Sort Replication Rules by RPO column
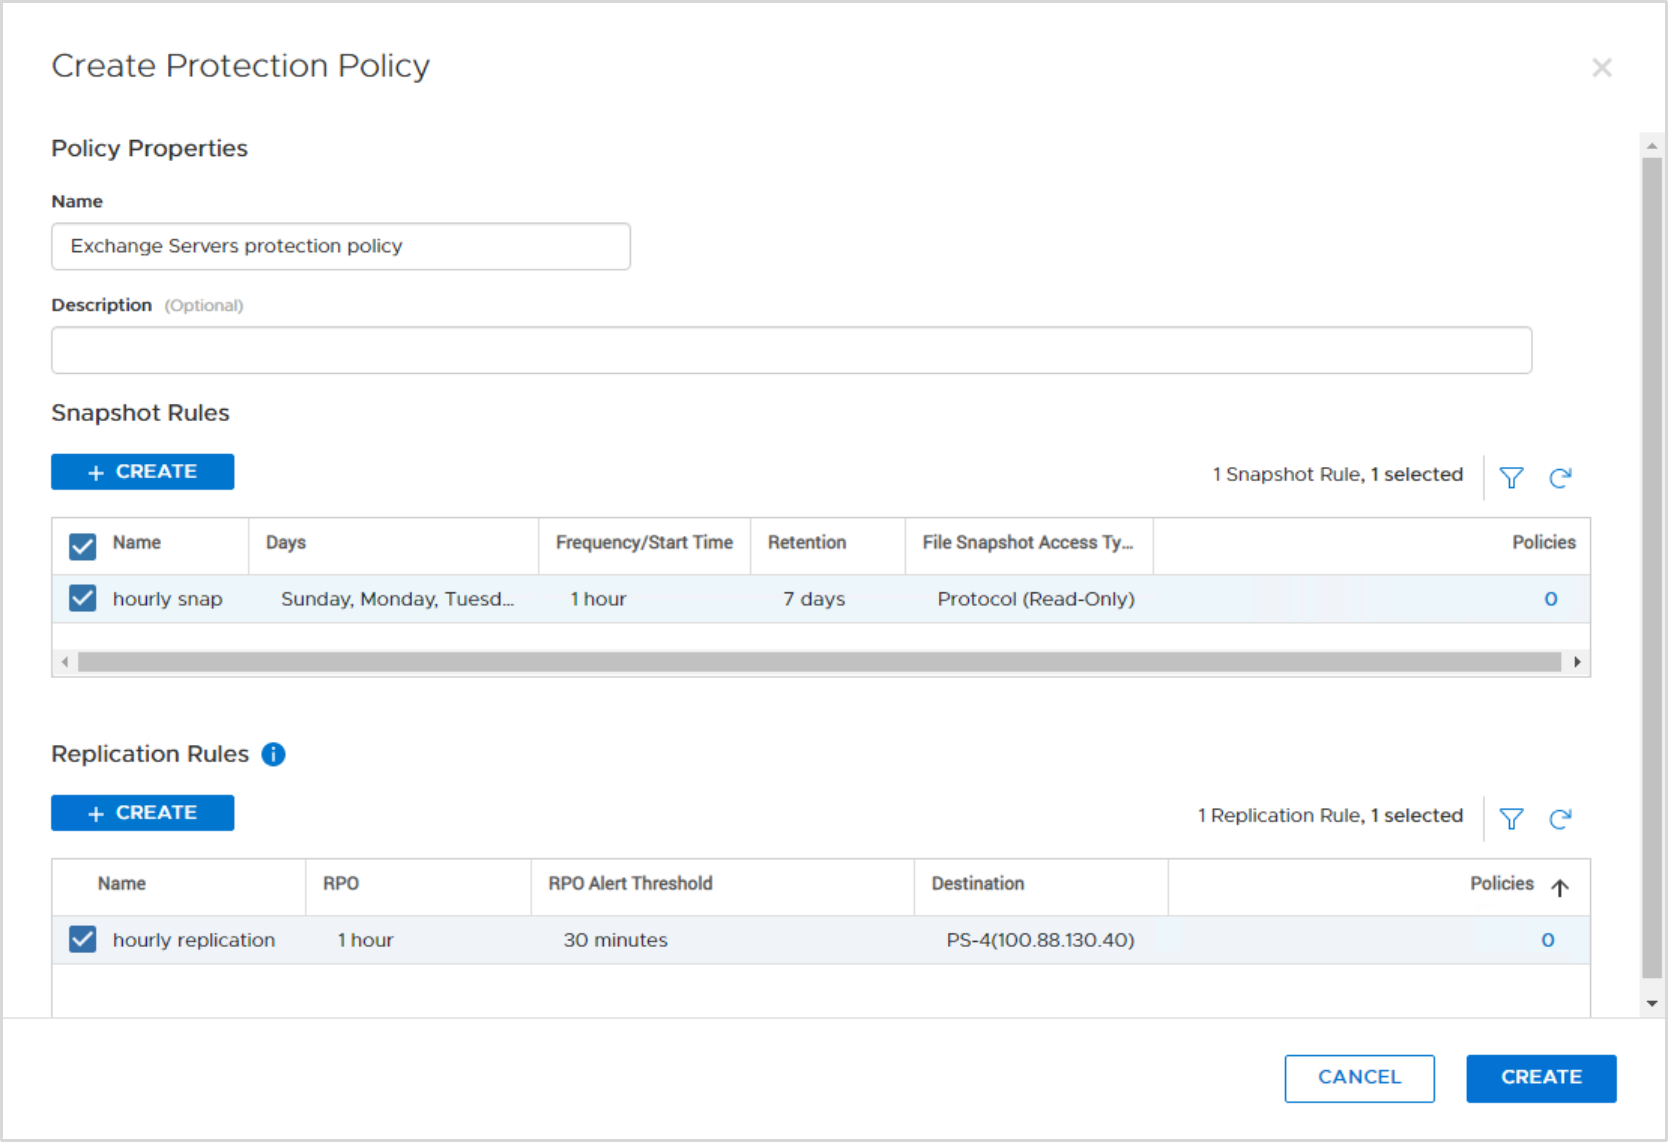The width and height of the screenshot is (1669, 1143). pyautogui.click(x=340, y=883)
